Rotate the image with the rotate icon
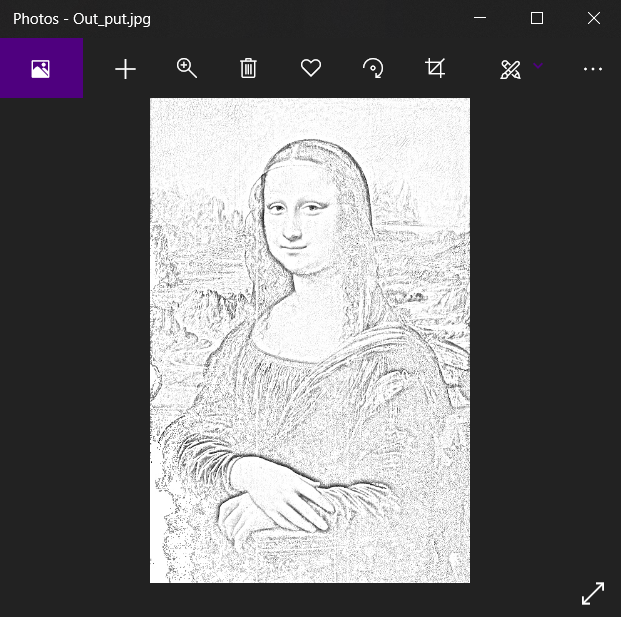621x617 pixels. point(373,68)
